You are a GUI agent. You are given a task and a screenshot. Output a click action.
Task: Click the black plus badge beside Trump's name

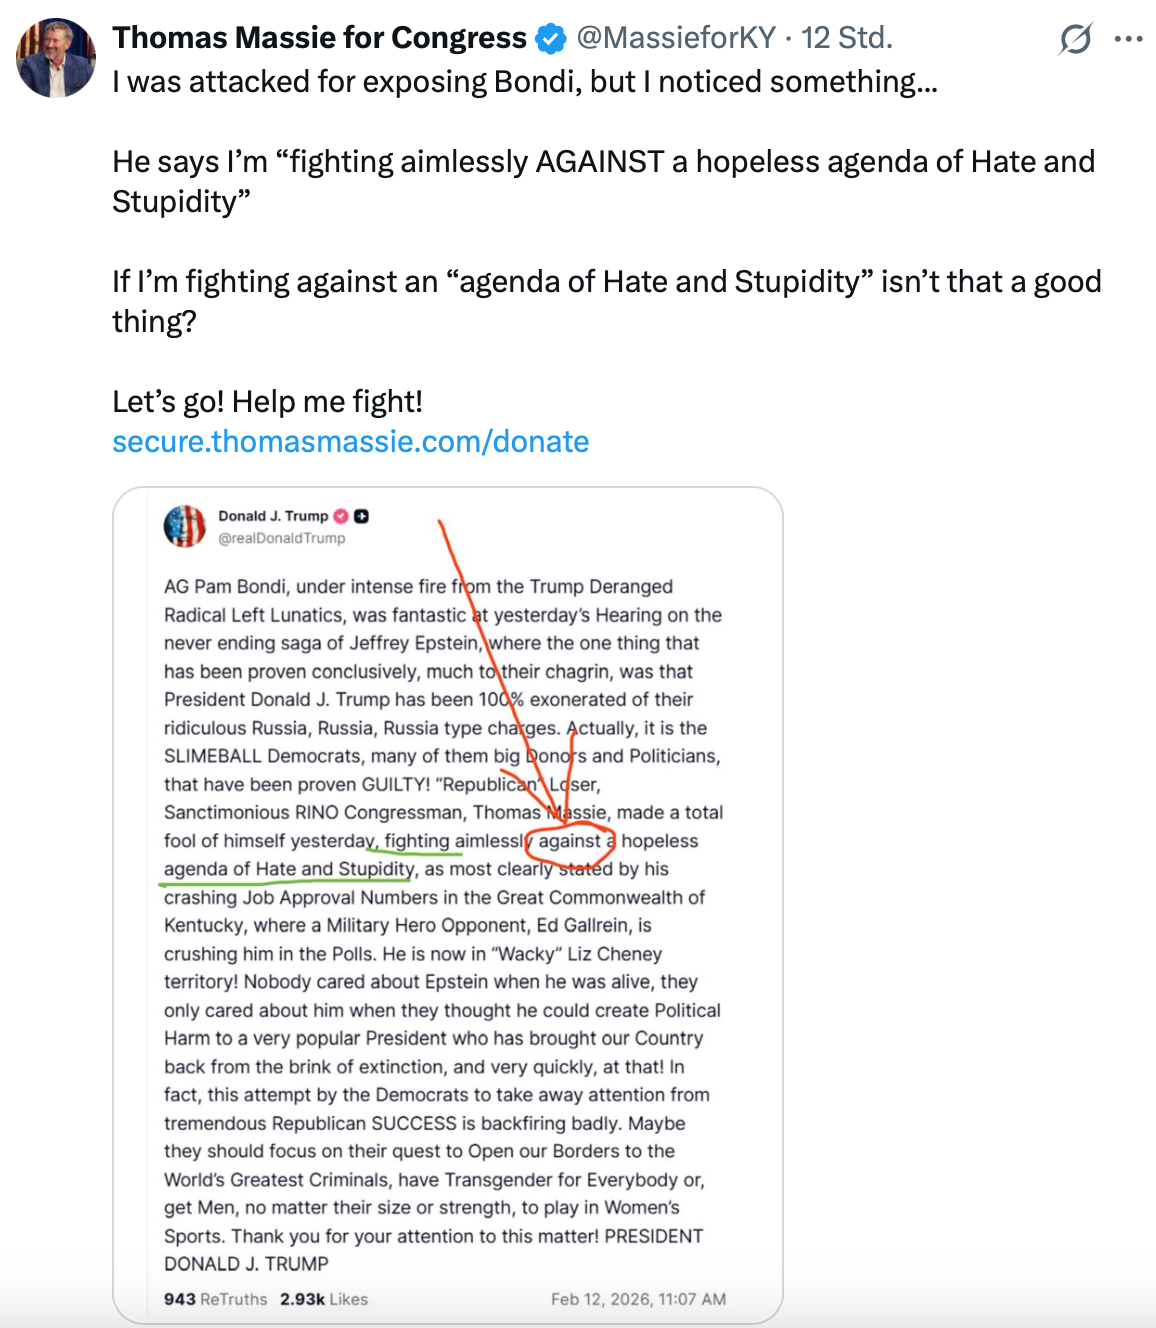click(362, 516)
